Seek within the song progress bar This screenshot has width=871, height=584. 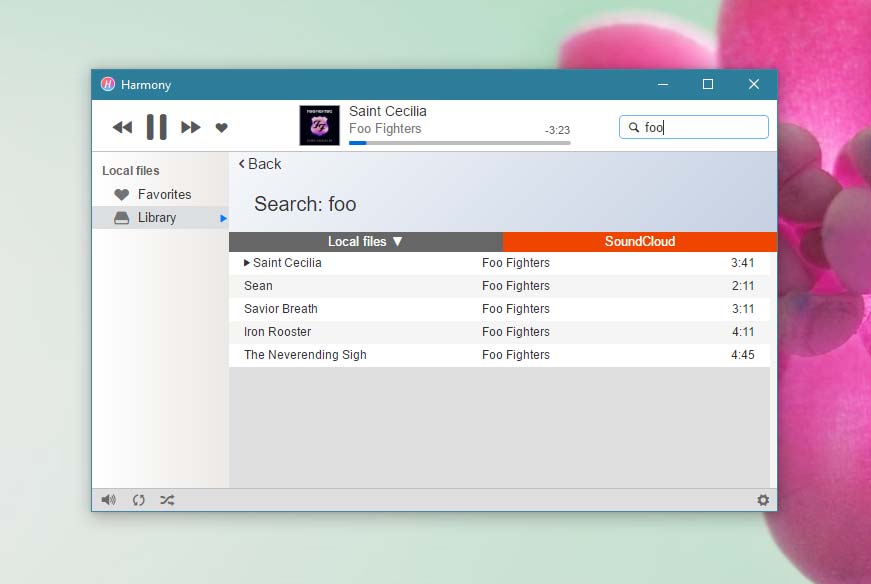click(460, 143)
